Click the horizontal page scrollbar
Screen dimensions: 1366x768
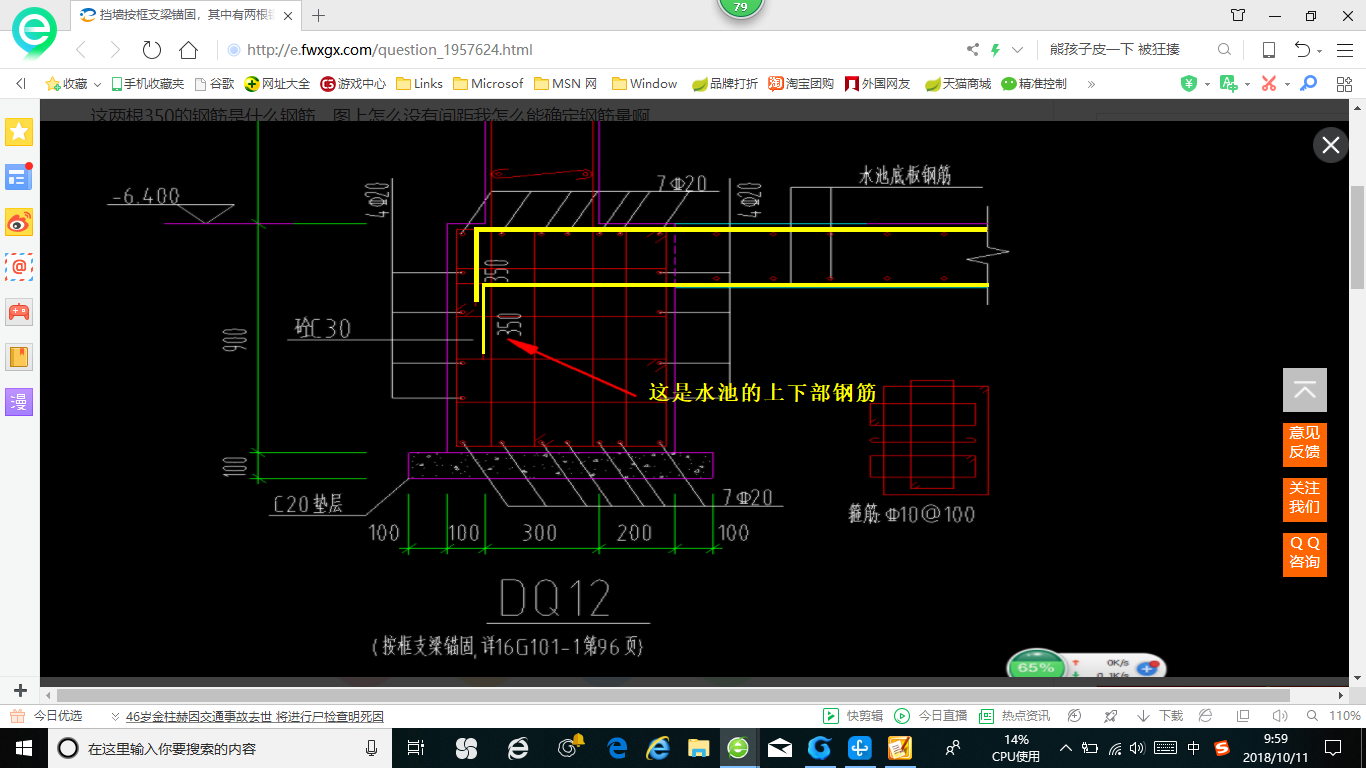[x=673, y=695]
